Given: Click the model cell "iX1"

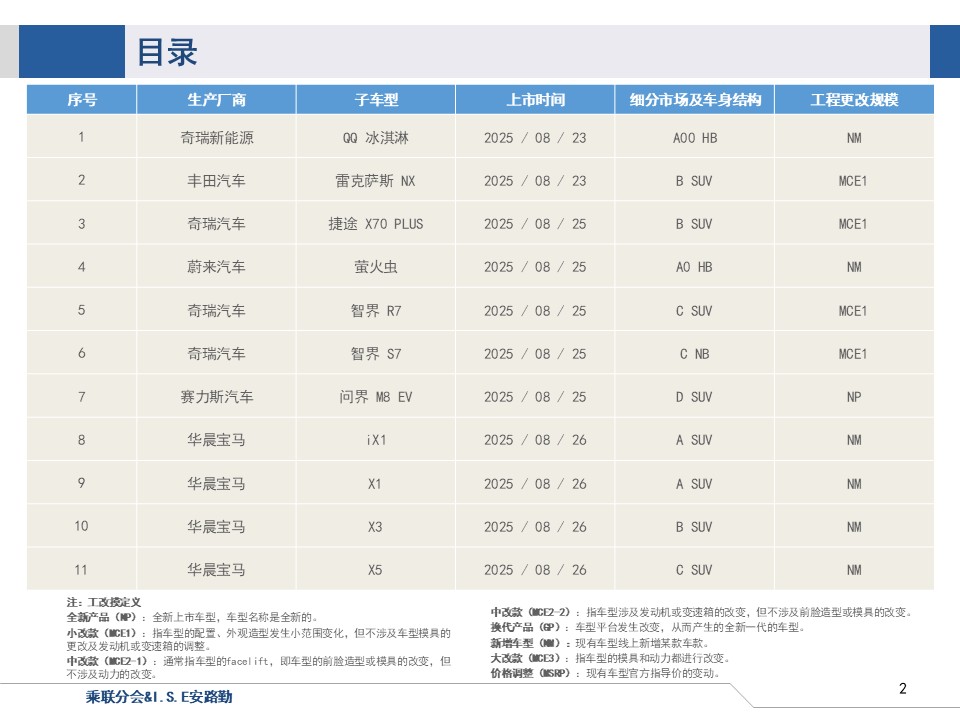Looking at the screenshot, I should tap(376, 440).
